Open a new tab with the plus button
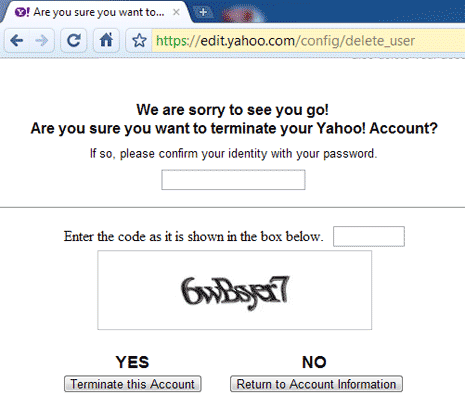465x407 pixels. coord(203,12)
